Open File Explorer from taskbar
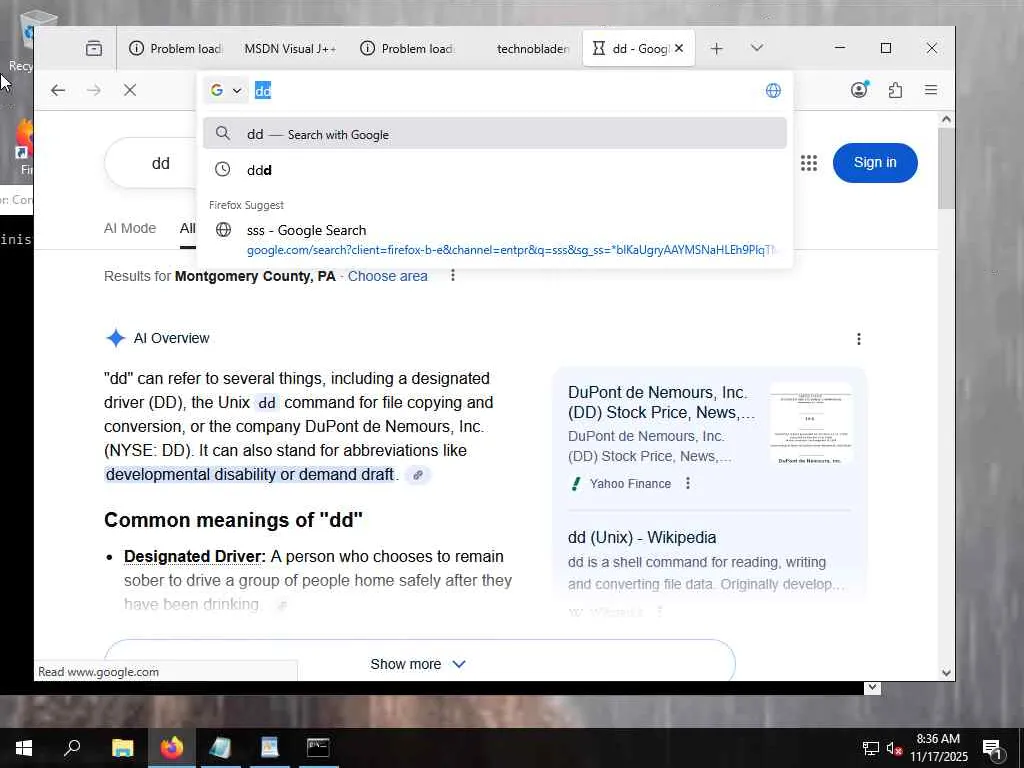Screen dimensions: 1024x768 [x=122, y=748]
